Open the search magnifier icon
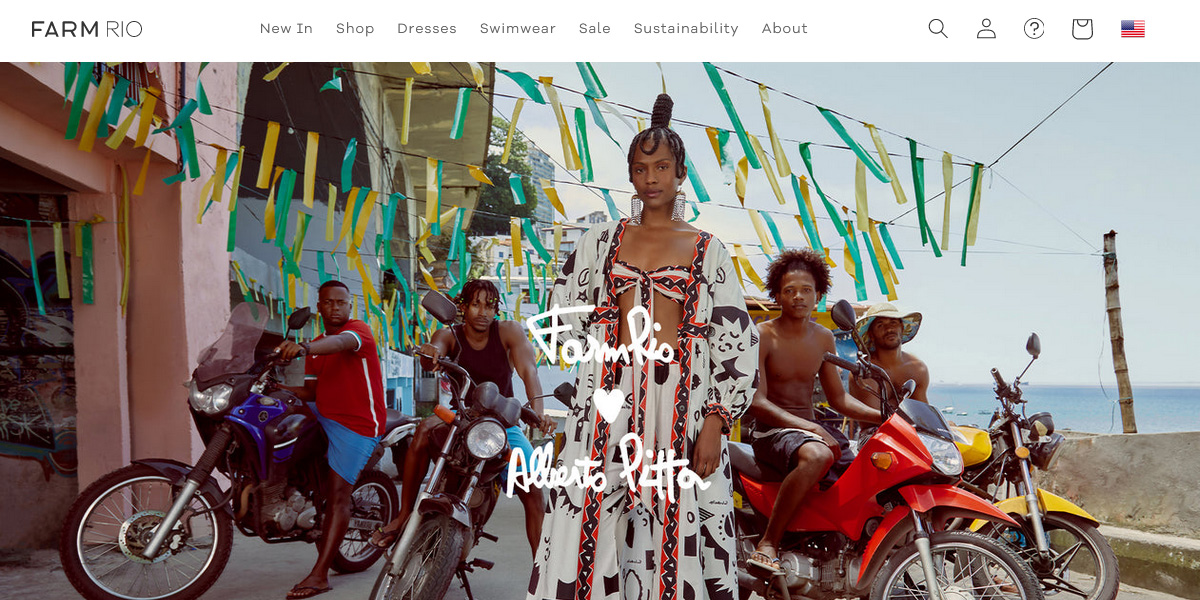This screenshot has height=600, width=1200. tap(938, 29)
